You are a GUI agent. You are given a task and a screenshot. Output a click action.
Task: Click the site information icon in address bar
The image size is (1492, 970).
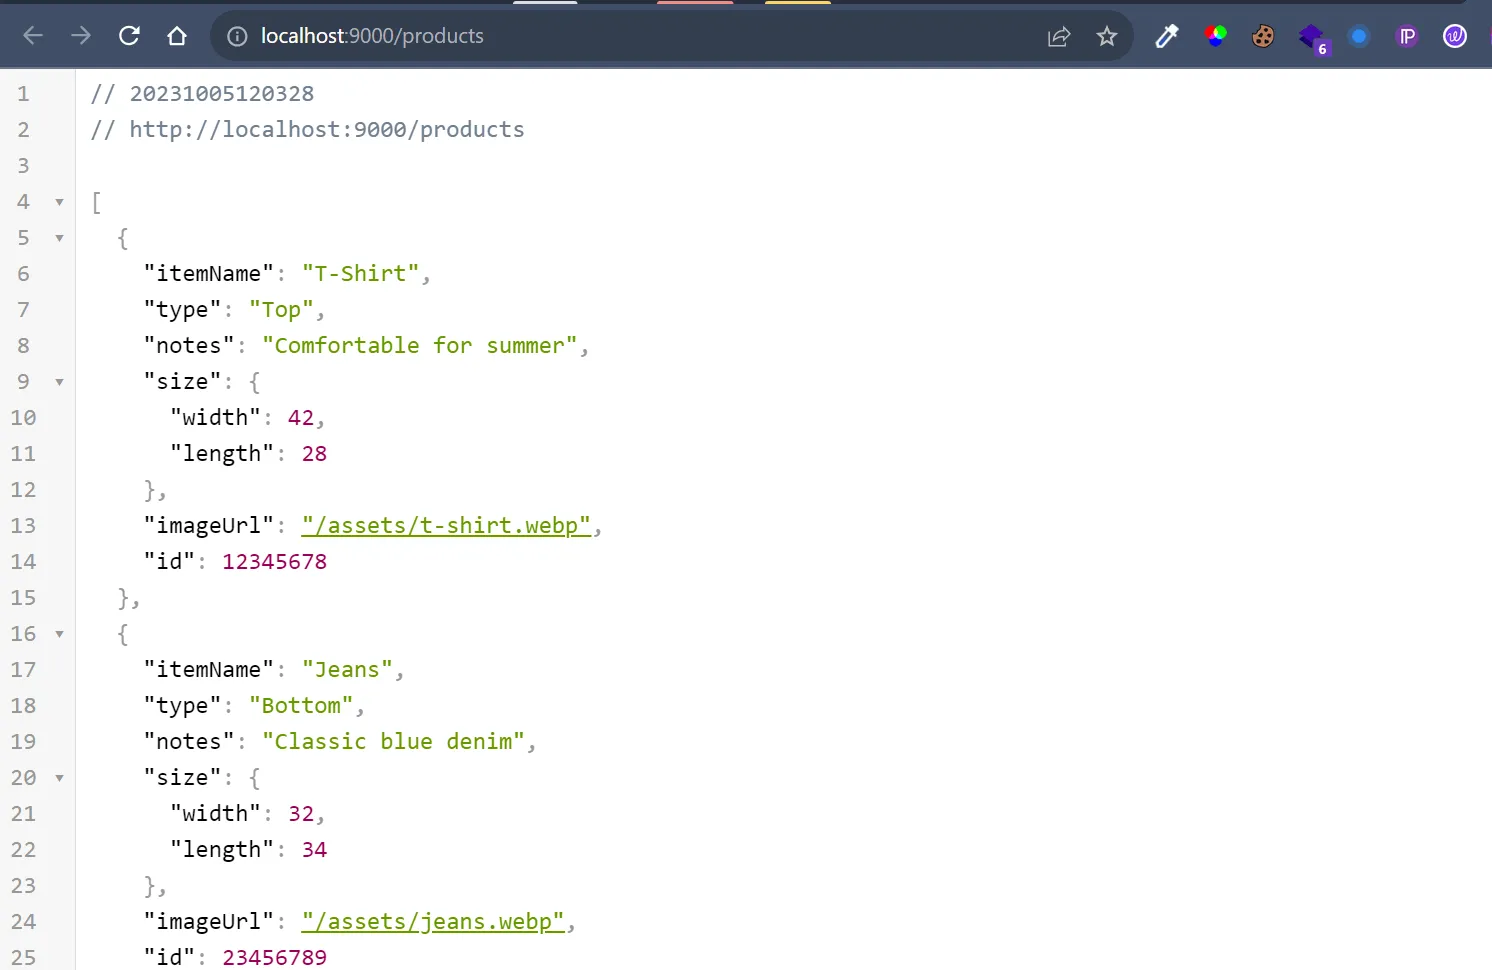[237, 36]
